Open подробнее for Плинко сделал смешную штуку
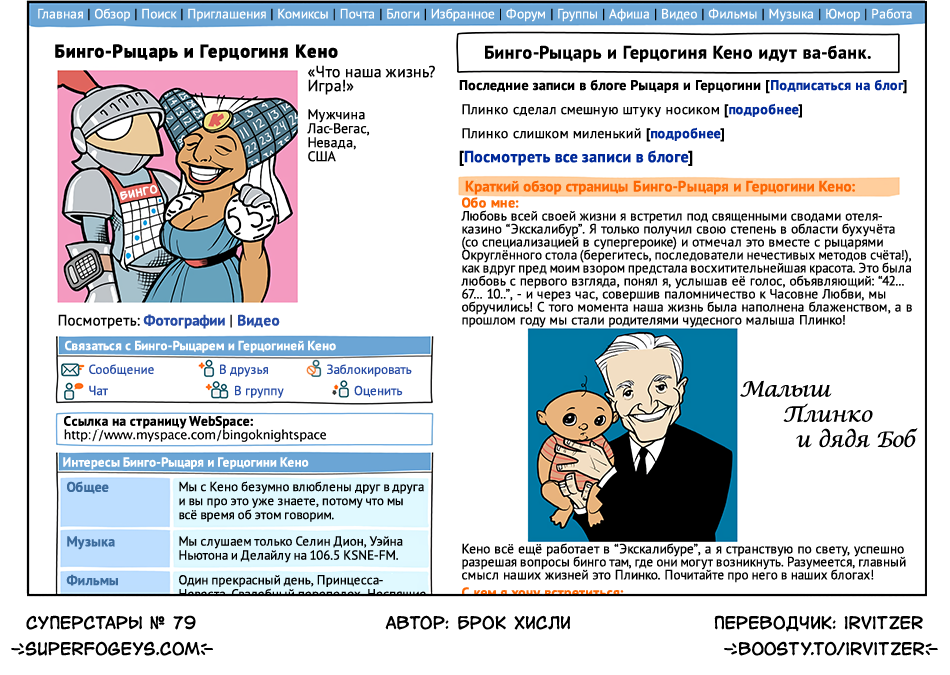 [x=763, y=110]
